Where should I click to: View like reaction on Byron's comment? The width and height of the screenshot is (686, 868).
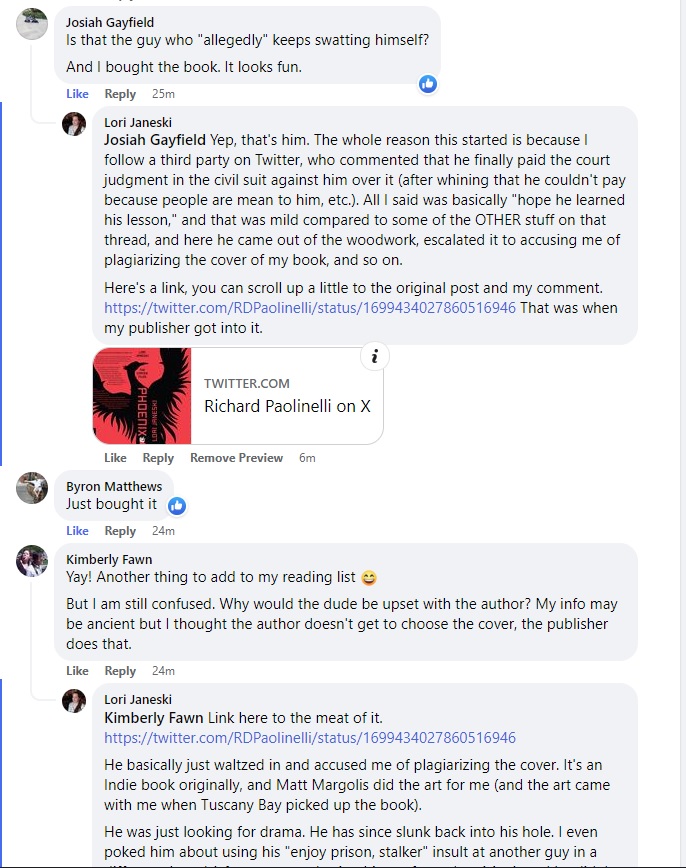pos(177,506)
